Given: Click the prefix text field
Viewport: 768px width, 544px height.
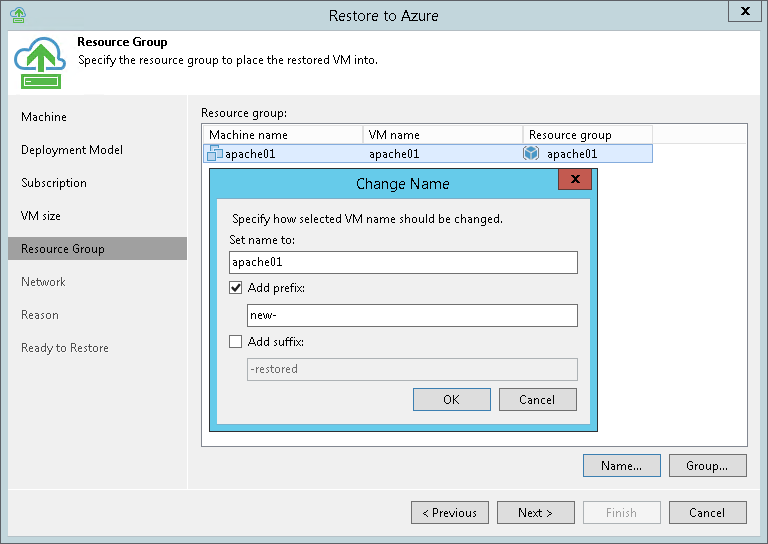Looking at the screenshot, I should click(412, 316).
